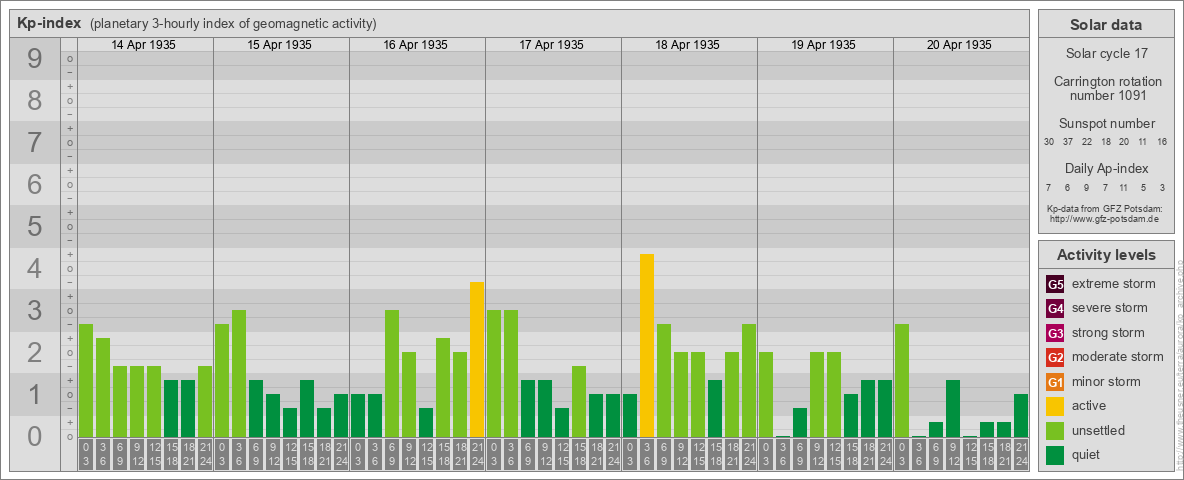Click sunspot number value 22

click(1087, 142)
